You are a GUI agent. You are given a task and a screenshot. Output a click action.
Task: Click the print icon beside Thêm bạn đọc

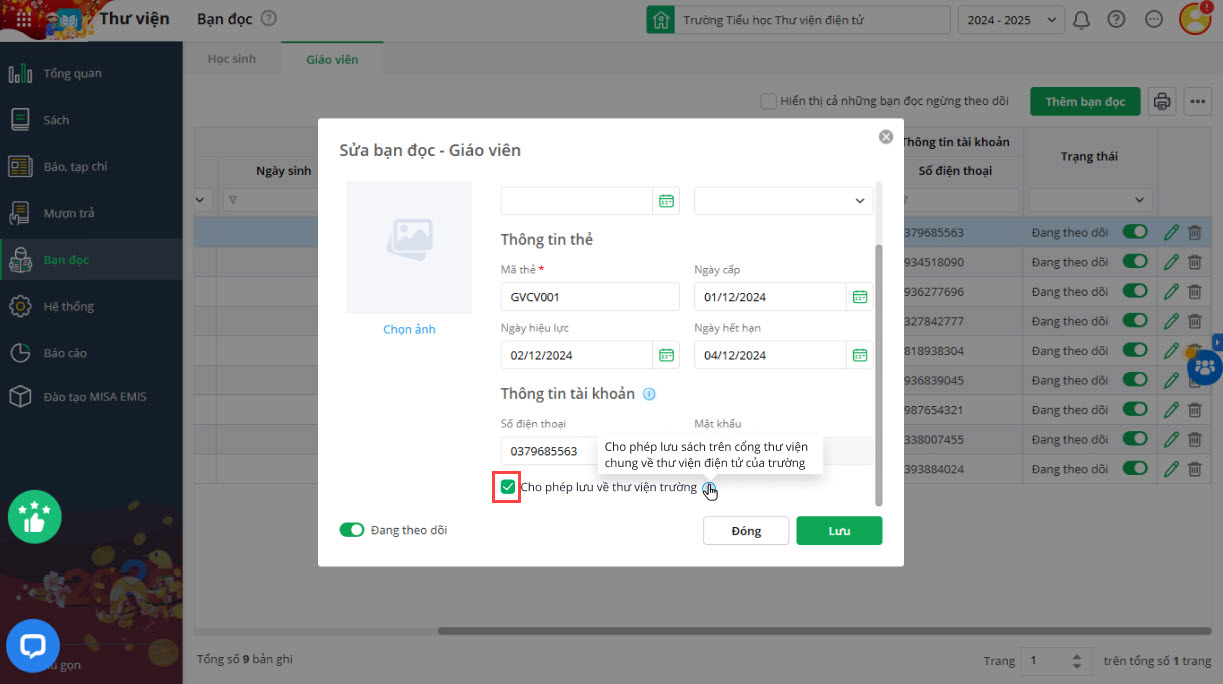pos(1161,101)
